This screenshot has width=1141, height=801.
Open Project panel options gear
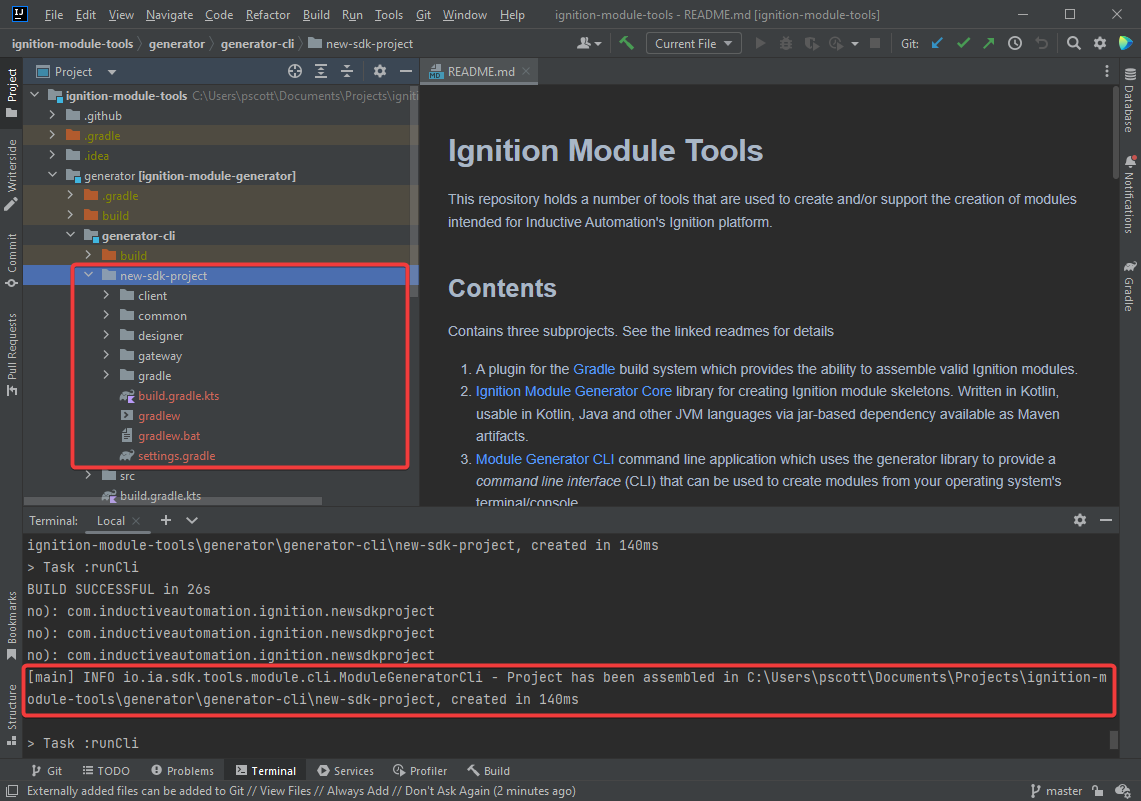pyautogui.click(x=380, y=71)
